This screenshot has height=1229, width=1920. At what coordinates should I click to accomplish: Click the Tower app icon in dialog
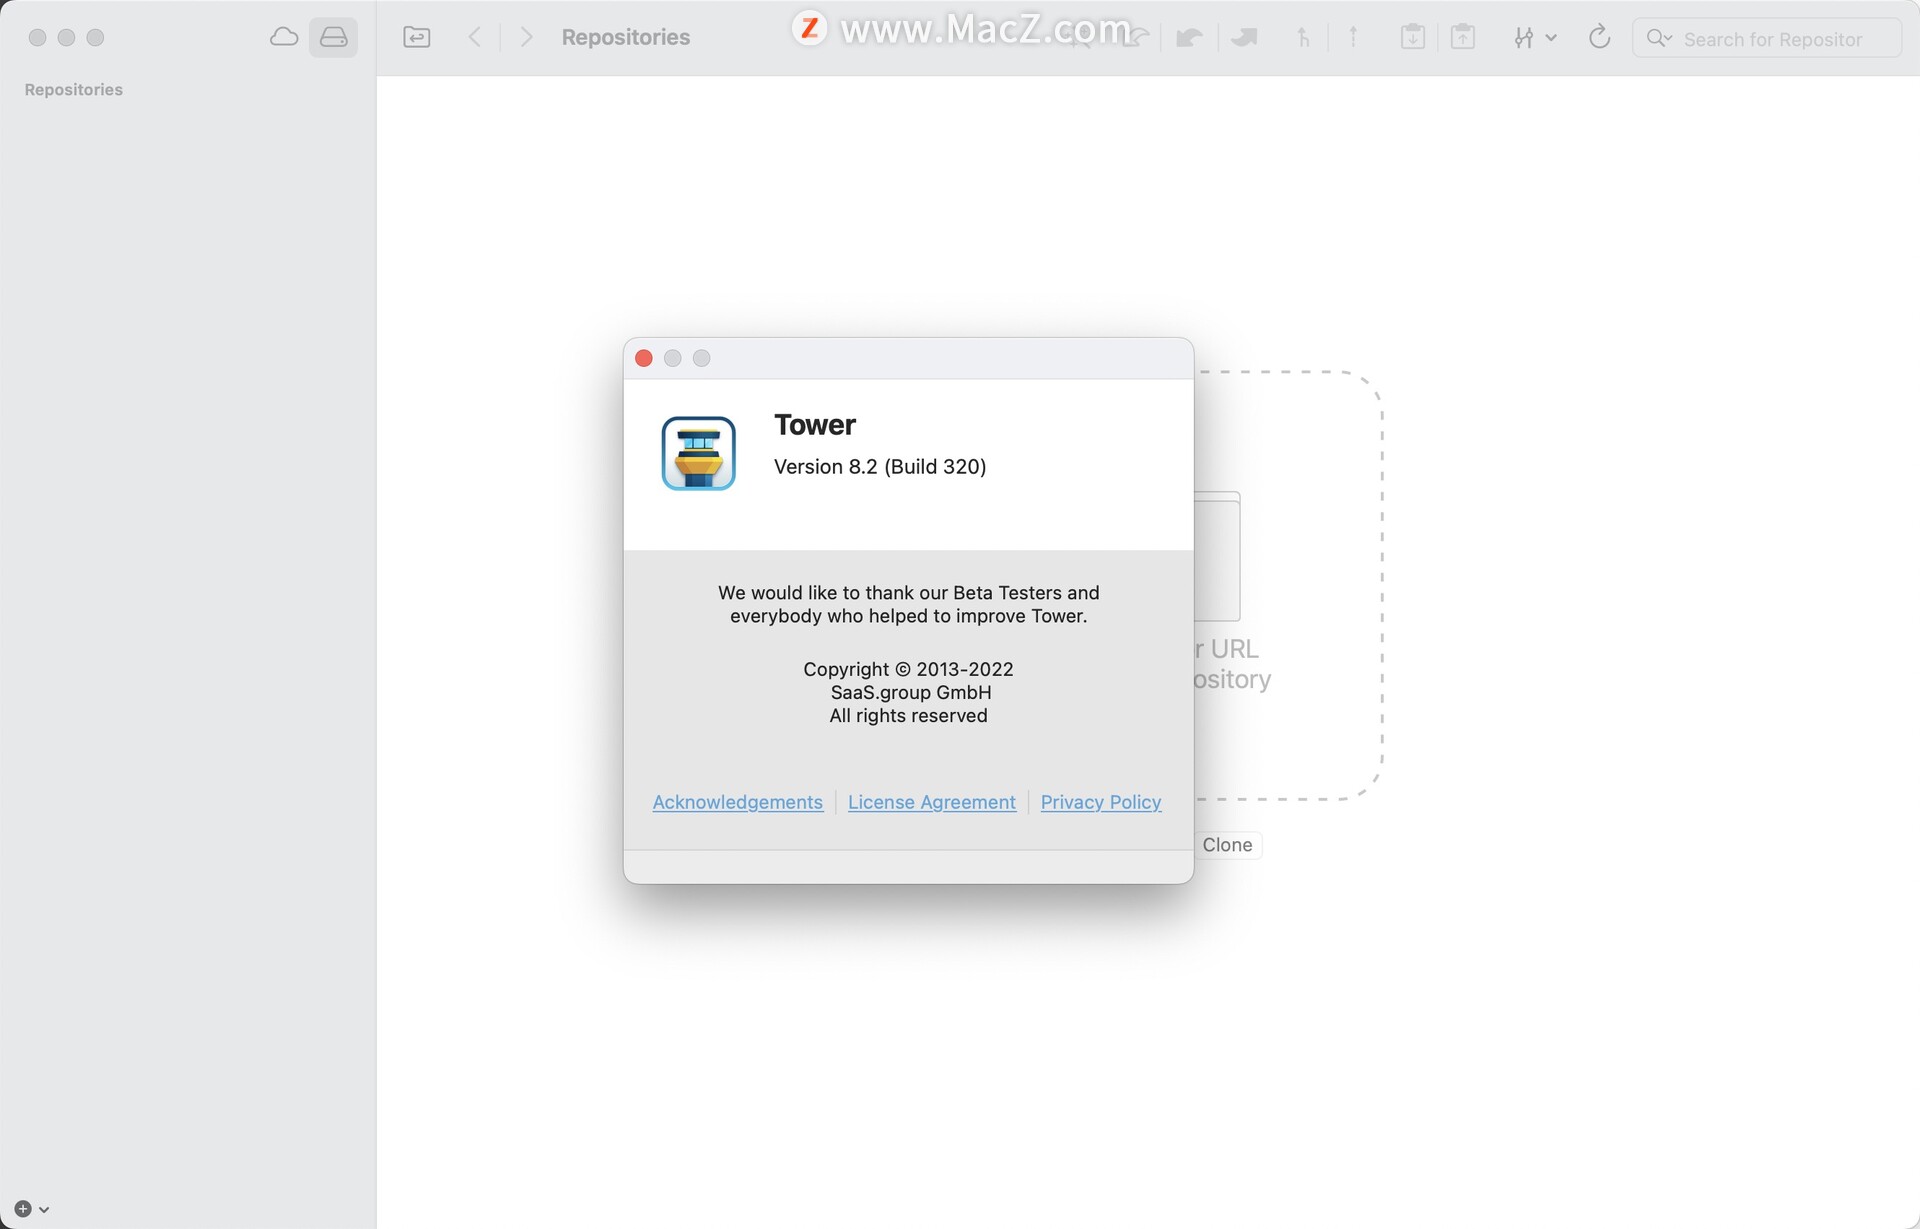click(x=699, y=453)
